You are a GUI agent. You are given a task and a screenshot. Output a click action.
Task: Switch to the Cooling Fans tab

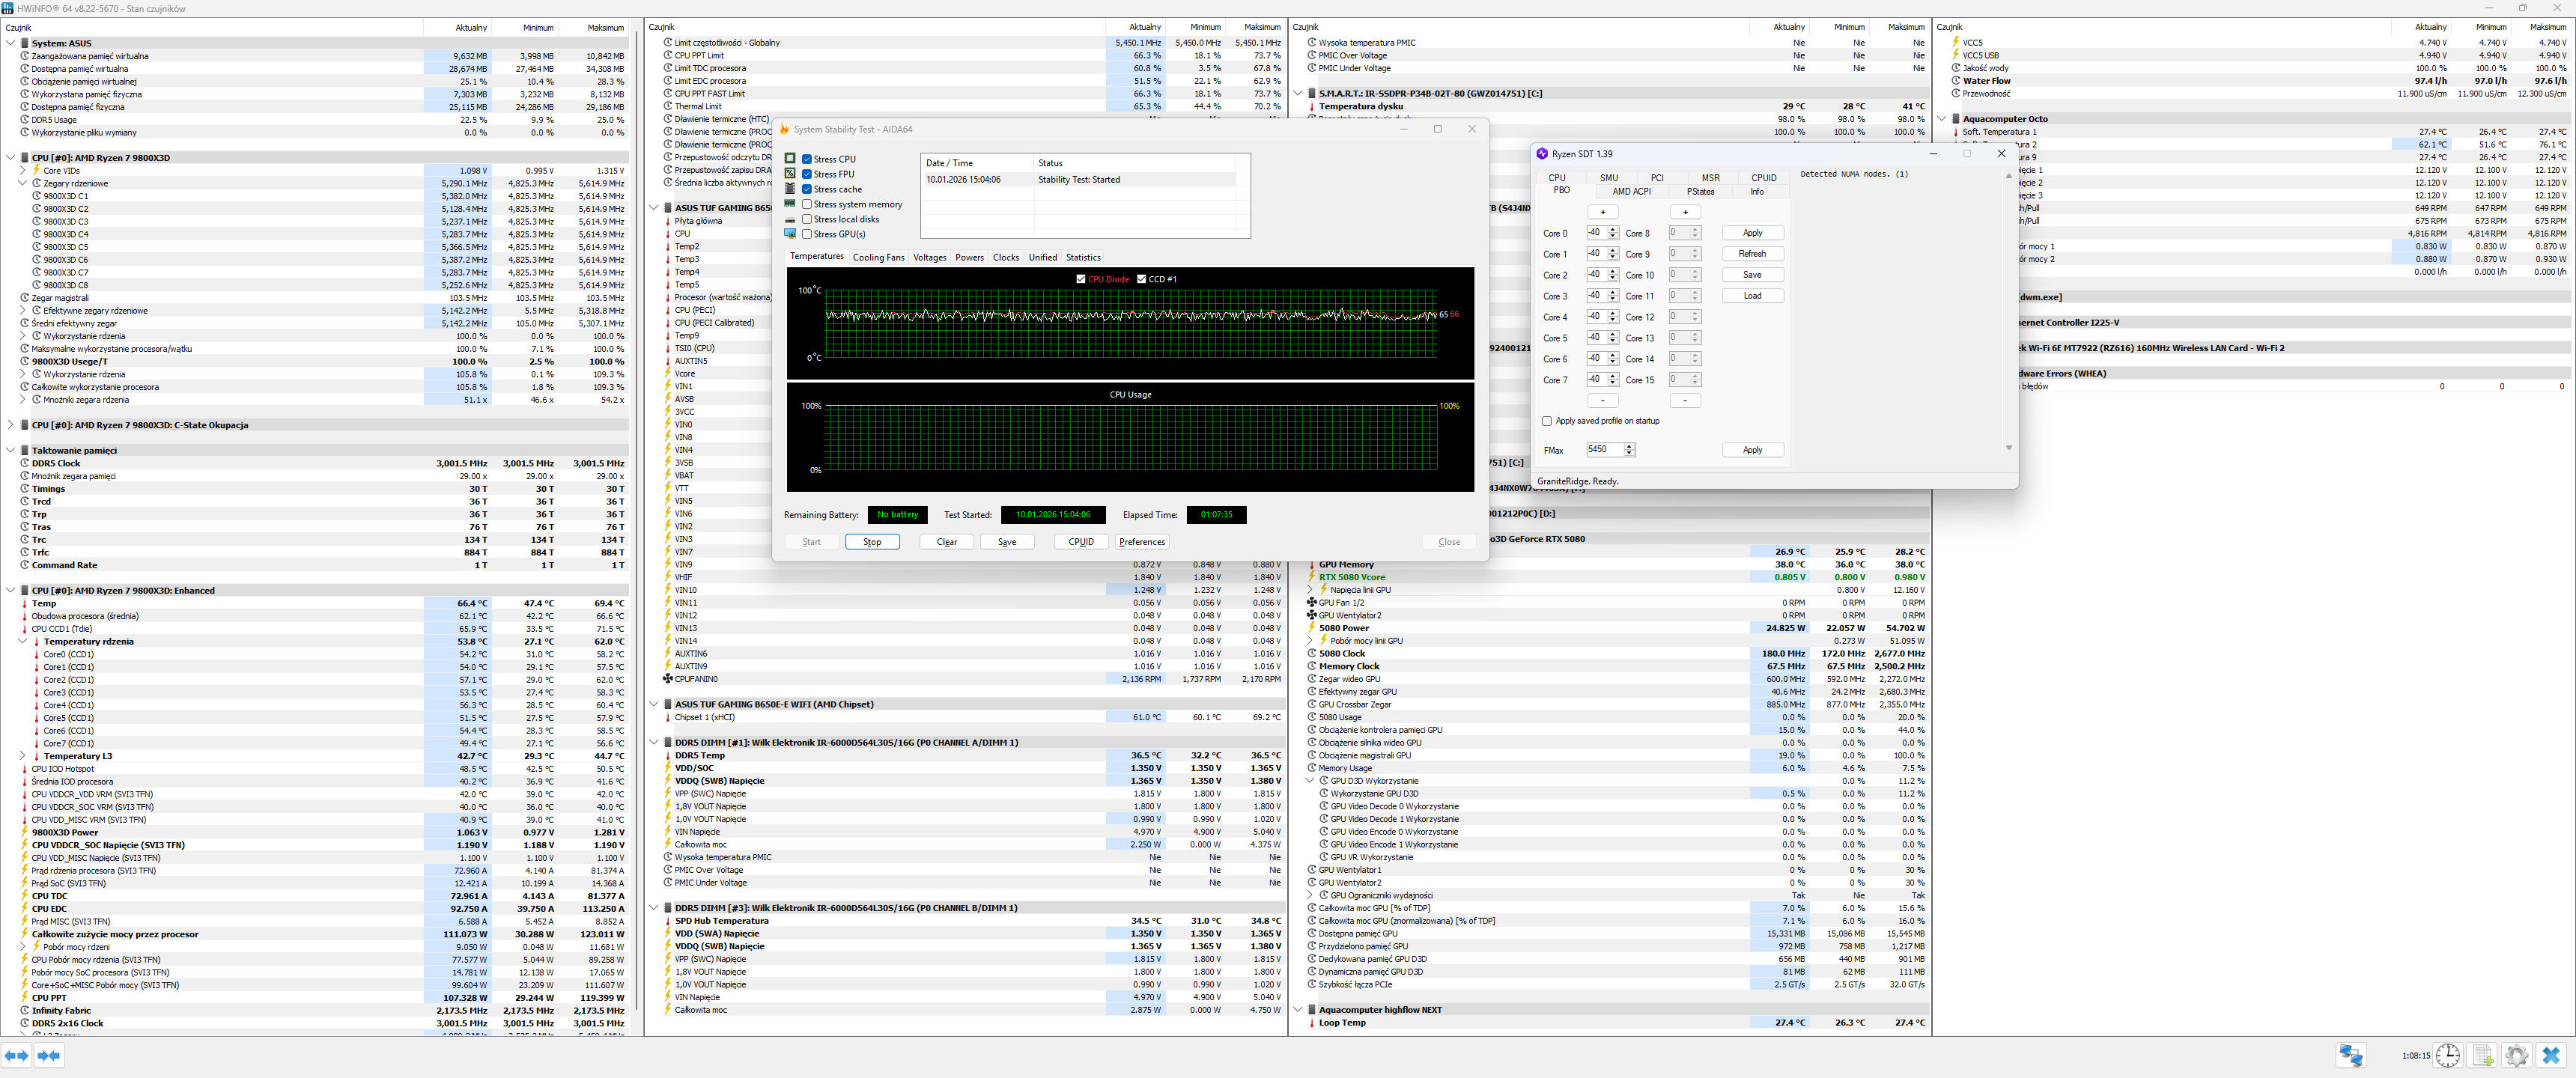tap(878, 257)
